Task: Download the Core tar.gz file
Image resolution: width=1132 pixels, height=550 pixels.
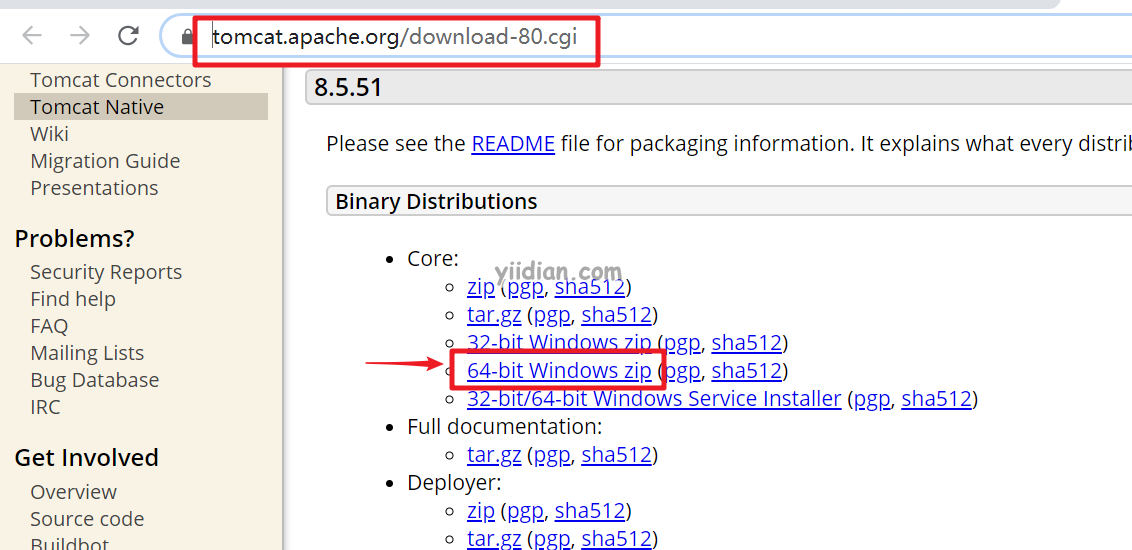Action: coord(494,315)
